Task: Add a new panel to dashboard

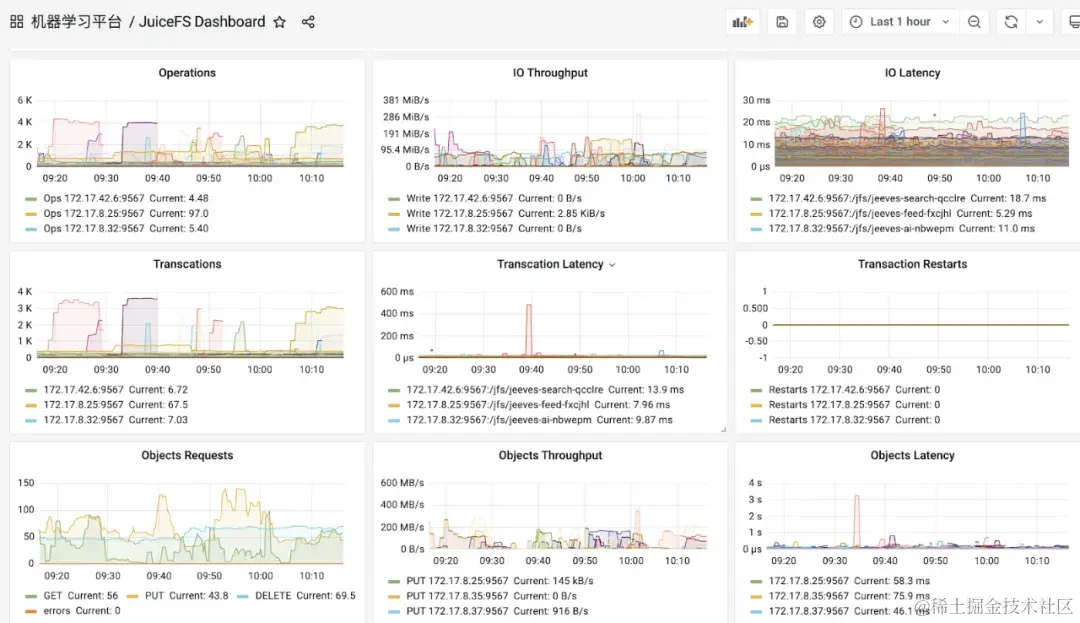Action: click(x=742, y=22)
